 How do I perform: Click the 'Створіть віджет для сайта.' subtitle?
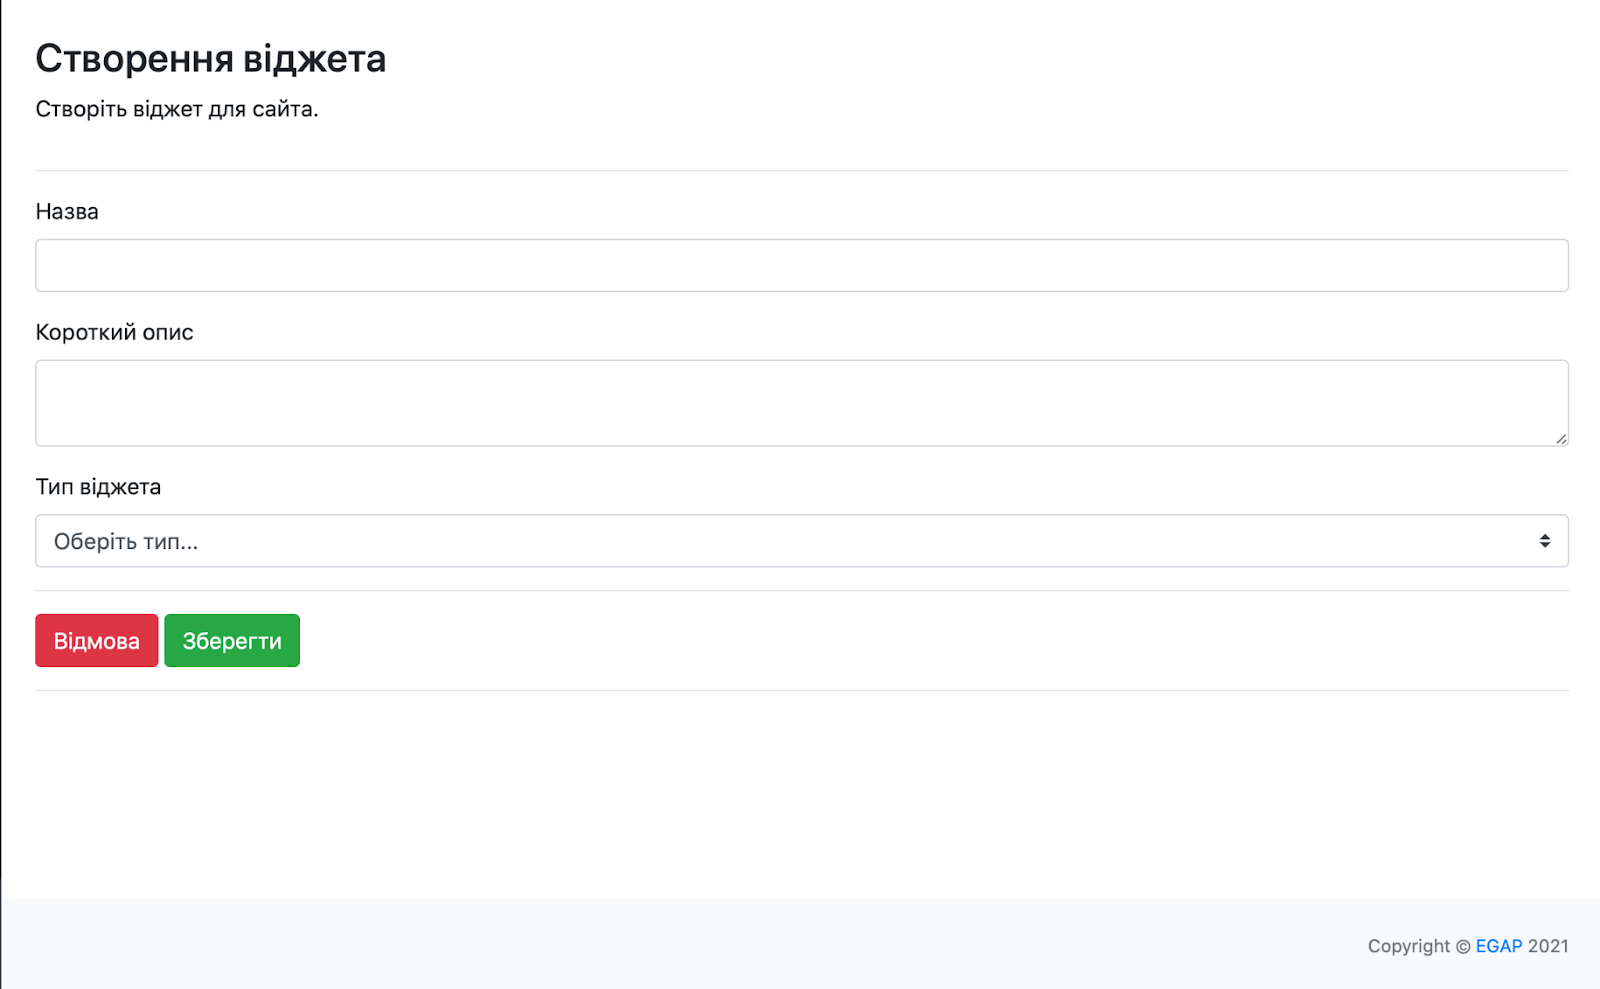coord(177,109)
